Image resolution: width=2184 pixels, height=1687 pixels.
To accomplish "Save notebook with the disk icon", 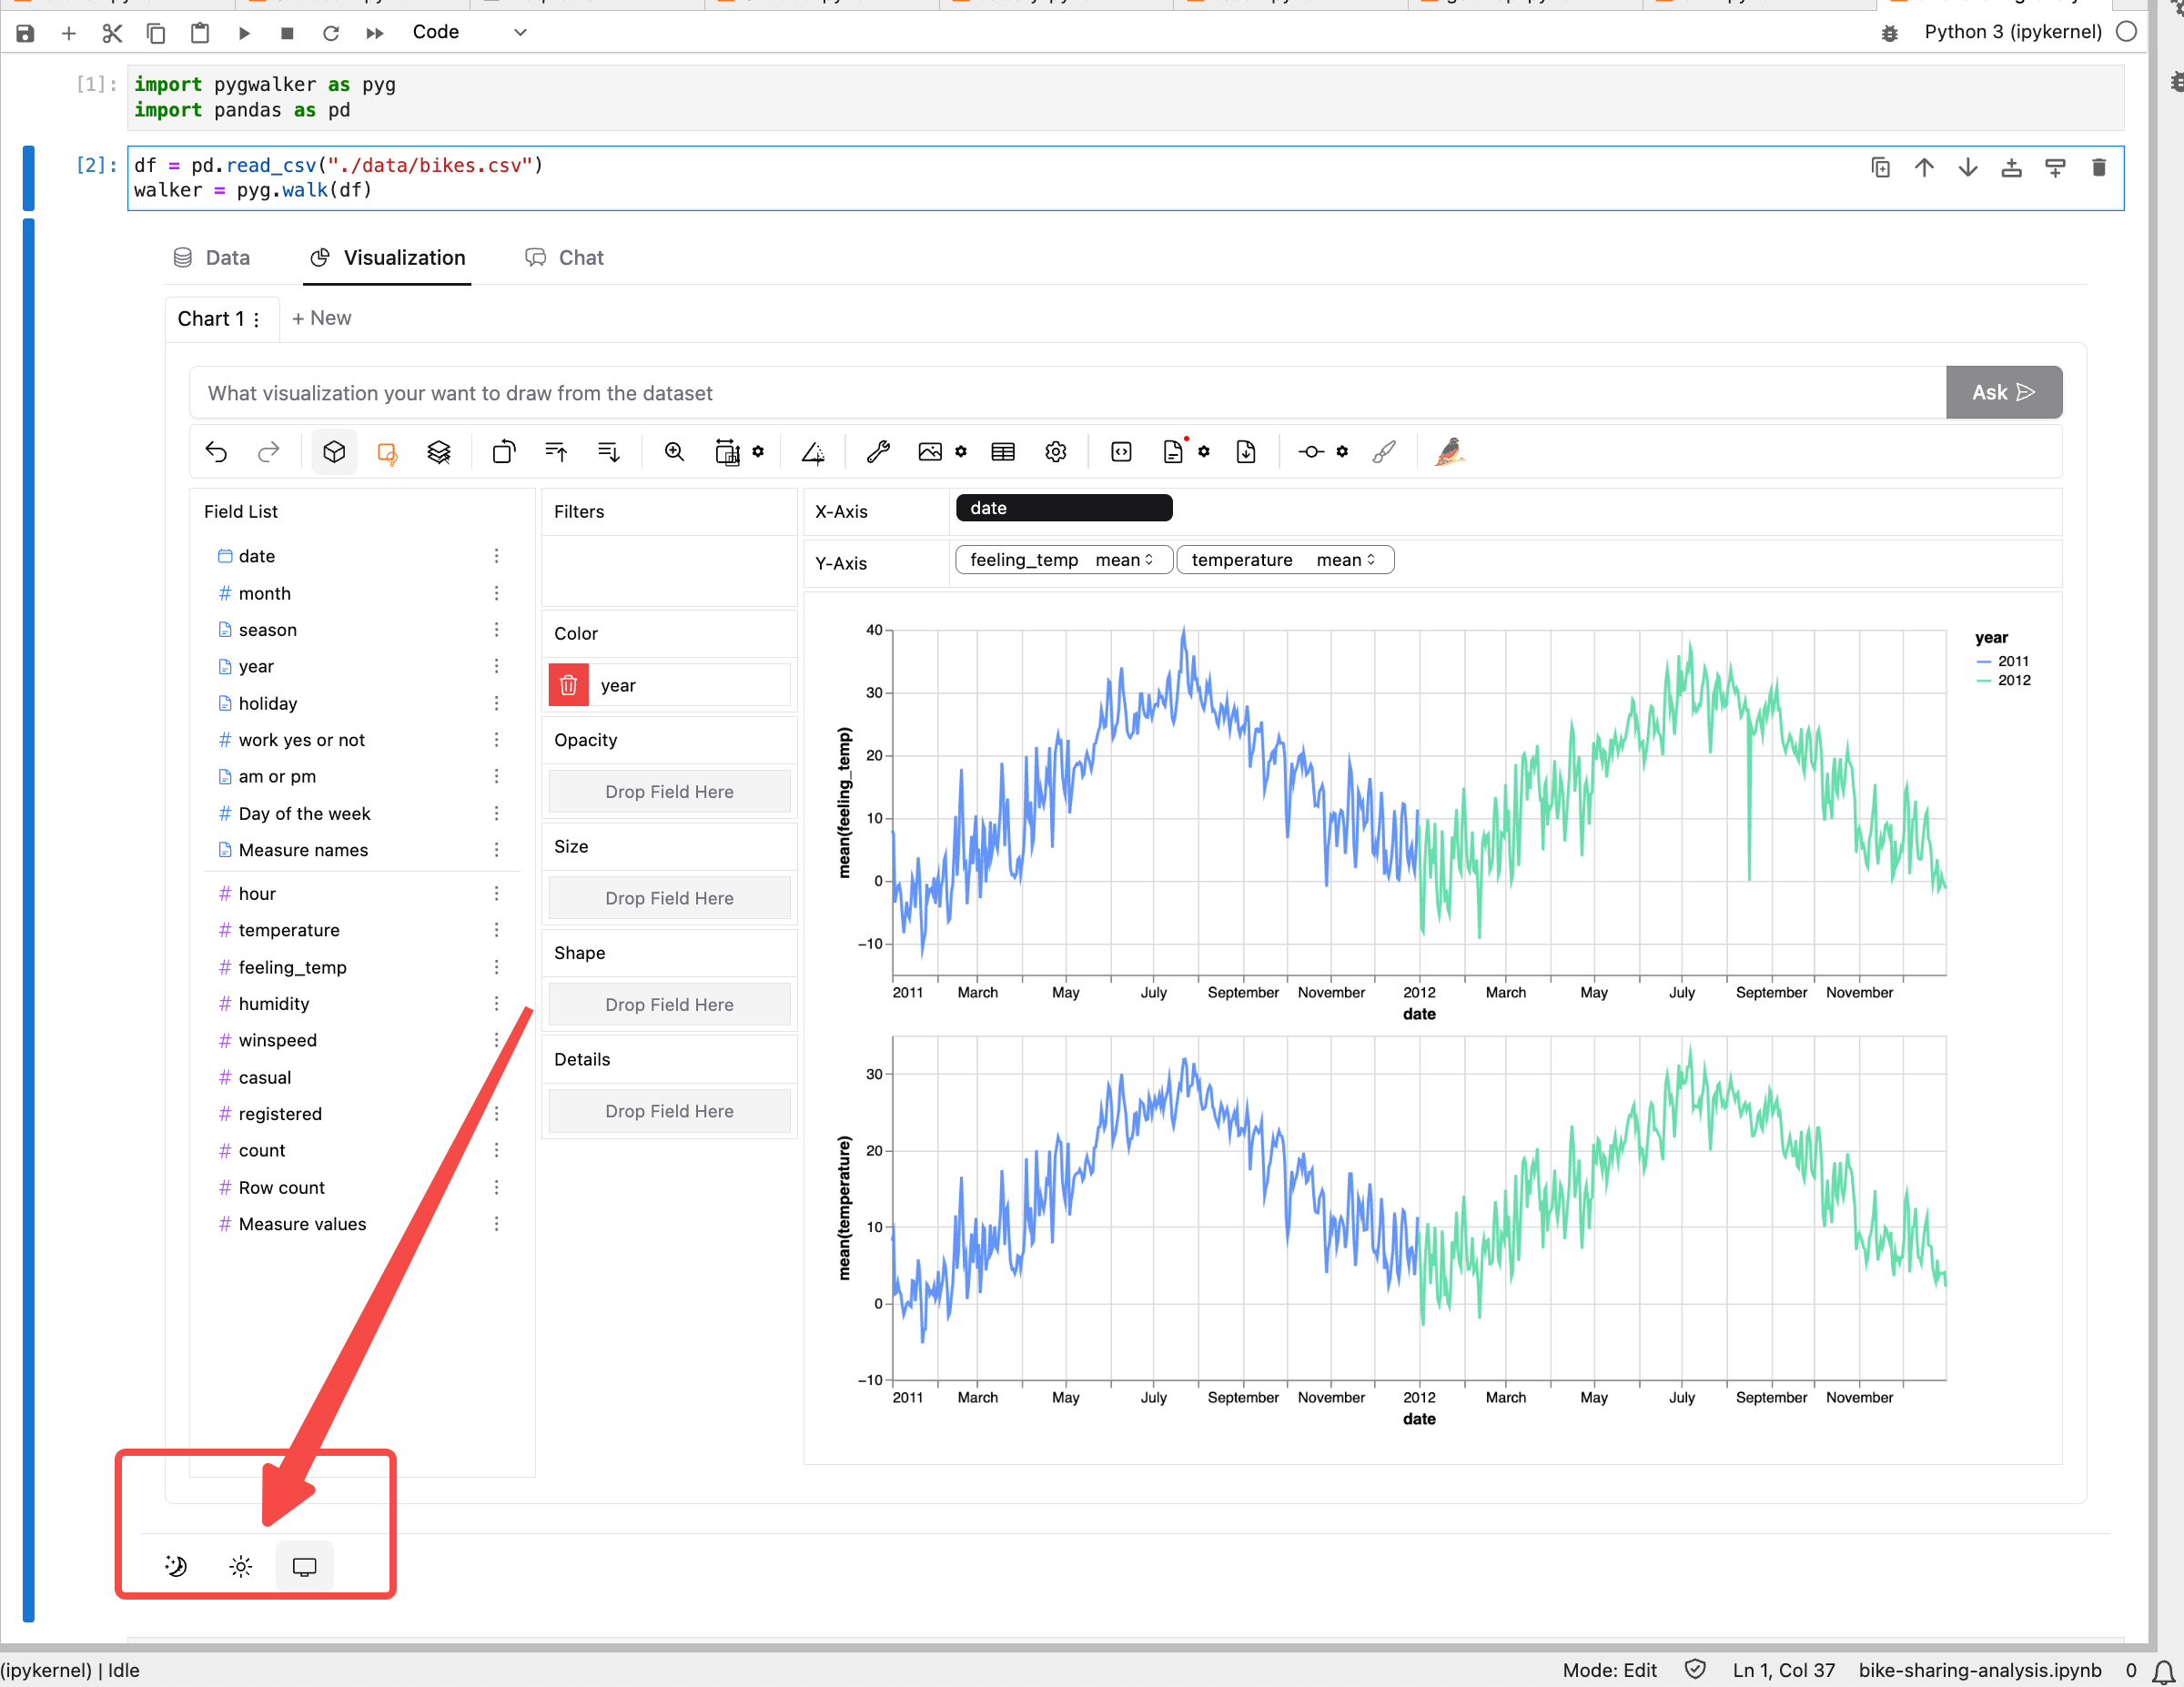I will point(25,33).
